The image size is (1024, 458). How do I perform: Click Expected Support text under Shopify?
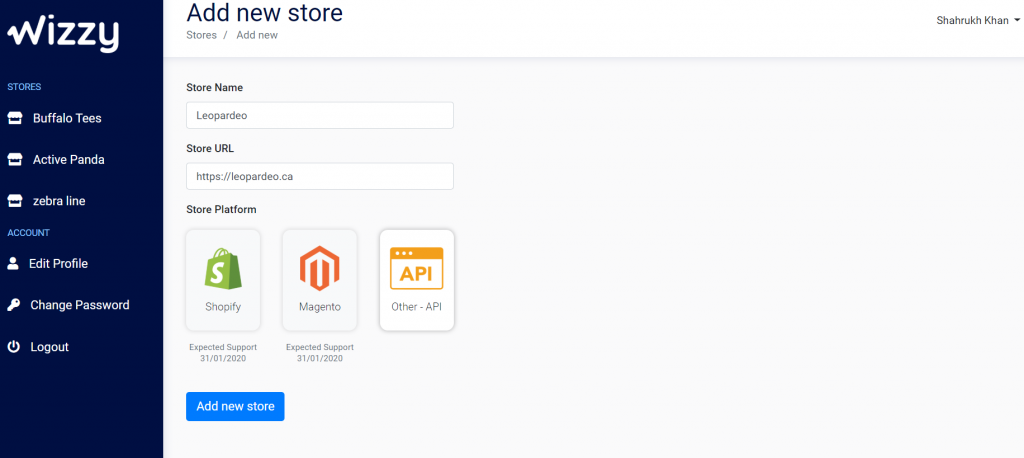click(223, 353)
